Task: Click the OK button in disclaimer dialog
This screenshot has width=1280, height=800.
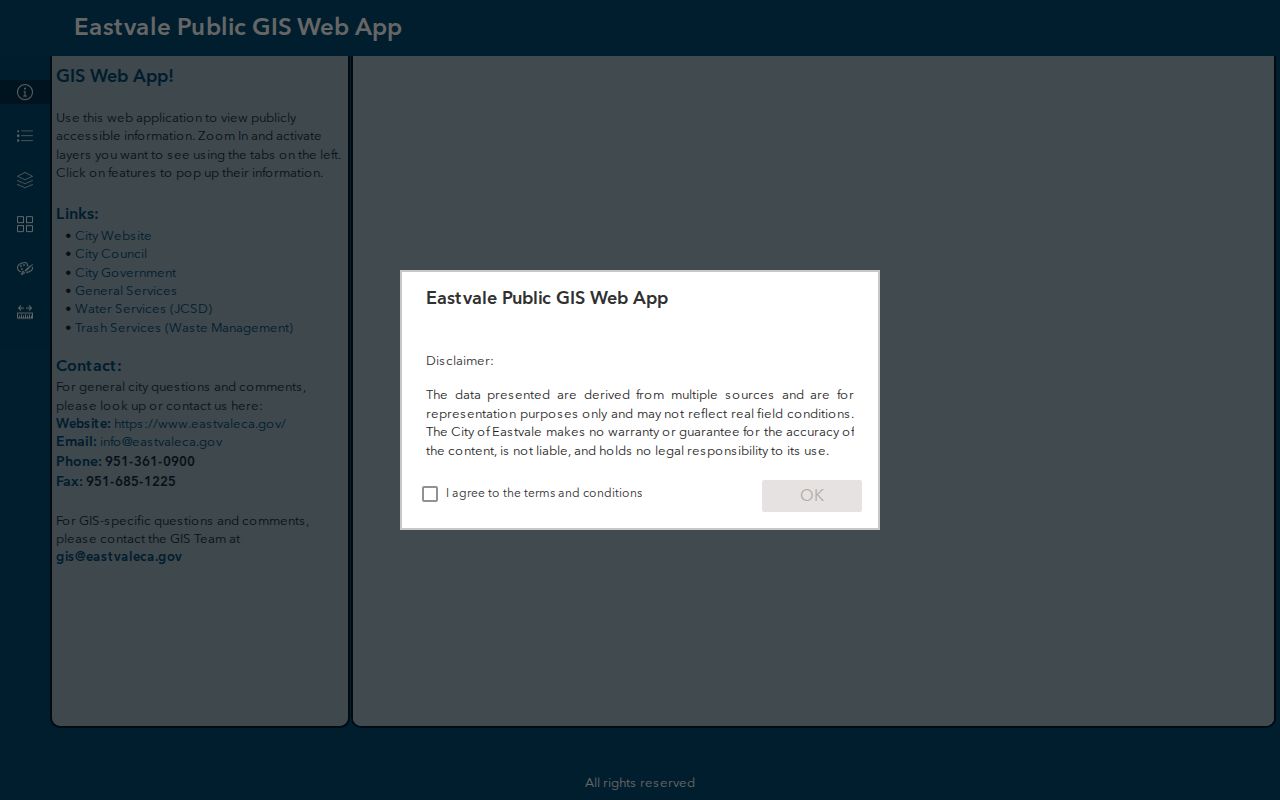Action: pyautogui.click(x=812, y=496)
